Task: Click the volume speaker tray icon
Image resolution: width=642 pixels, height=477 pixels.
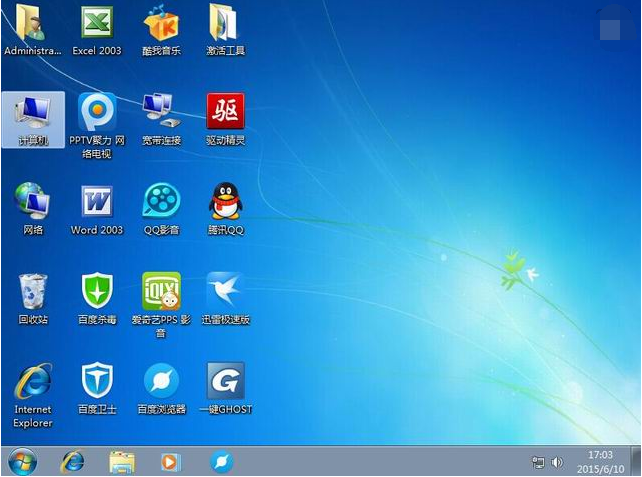Action: [557, 462]
